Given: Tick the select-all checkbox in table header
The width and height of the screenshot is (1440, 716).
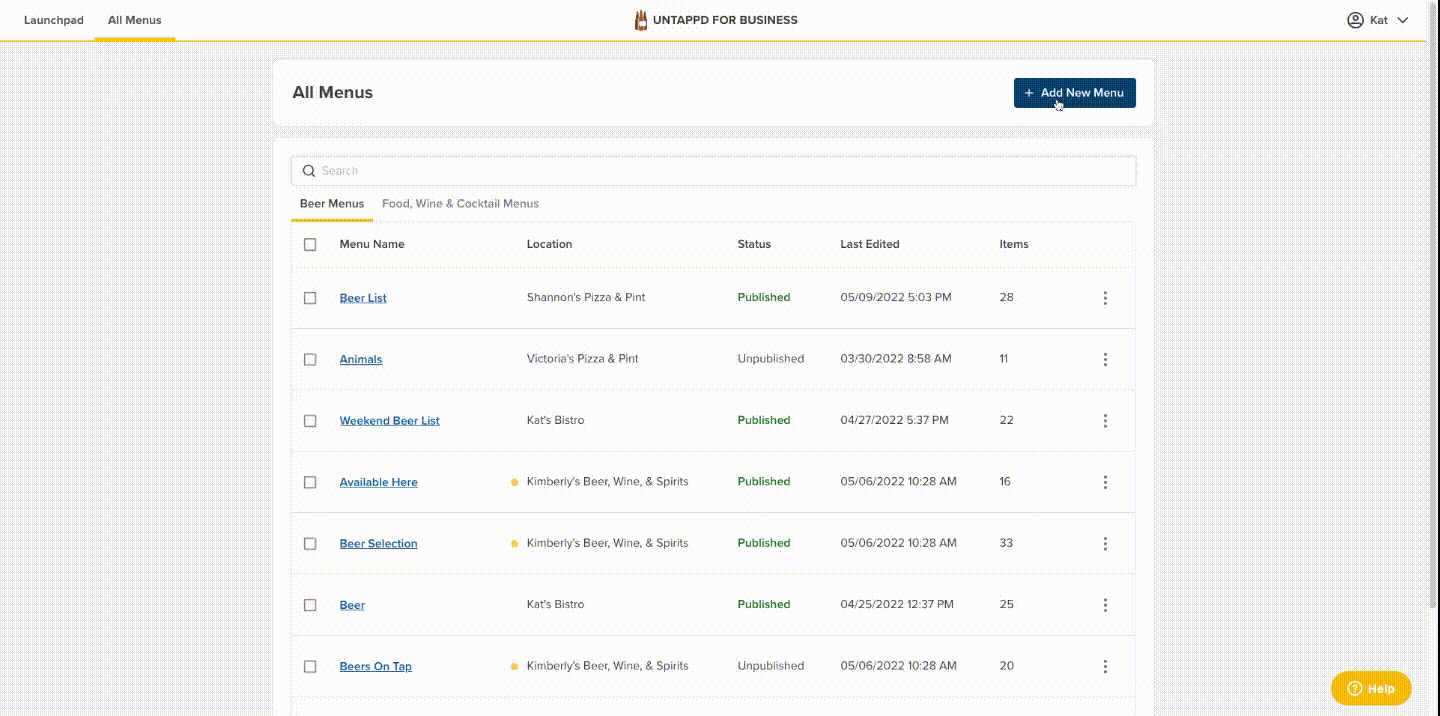Looking at the screenshot, I should [x=310, y=244].
